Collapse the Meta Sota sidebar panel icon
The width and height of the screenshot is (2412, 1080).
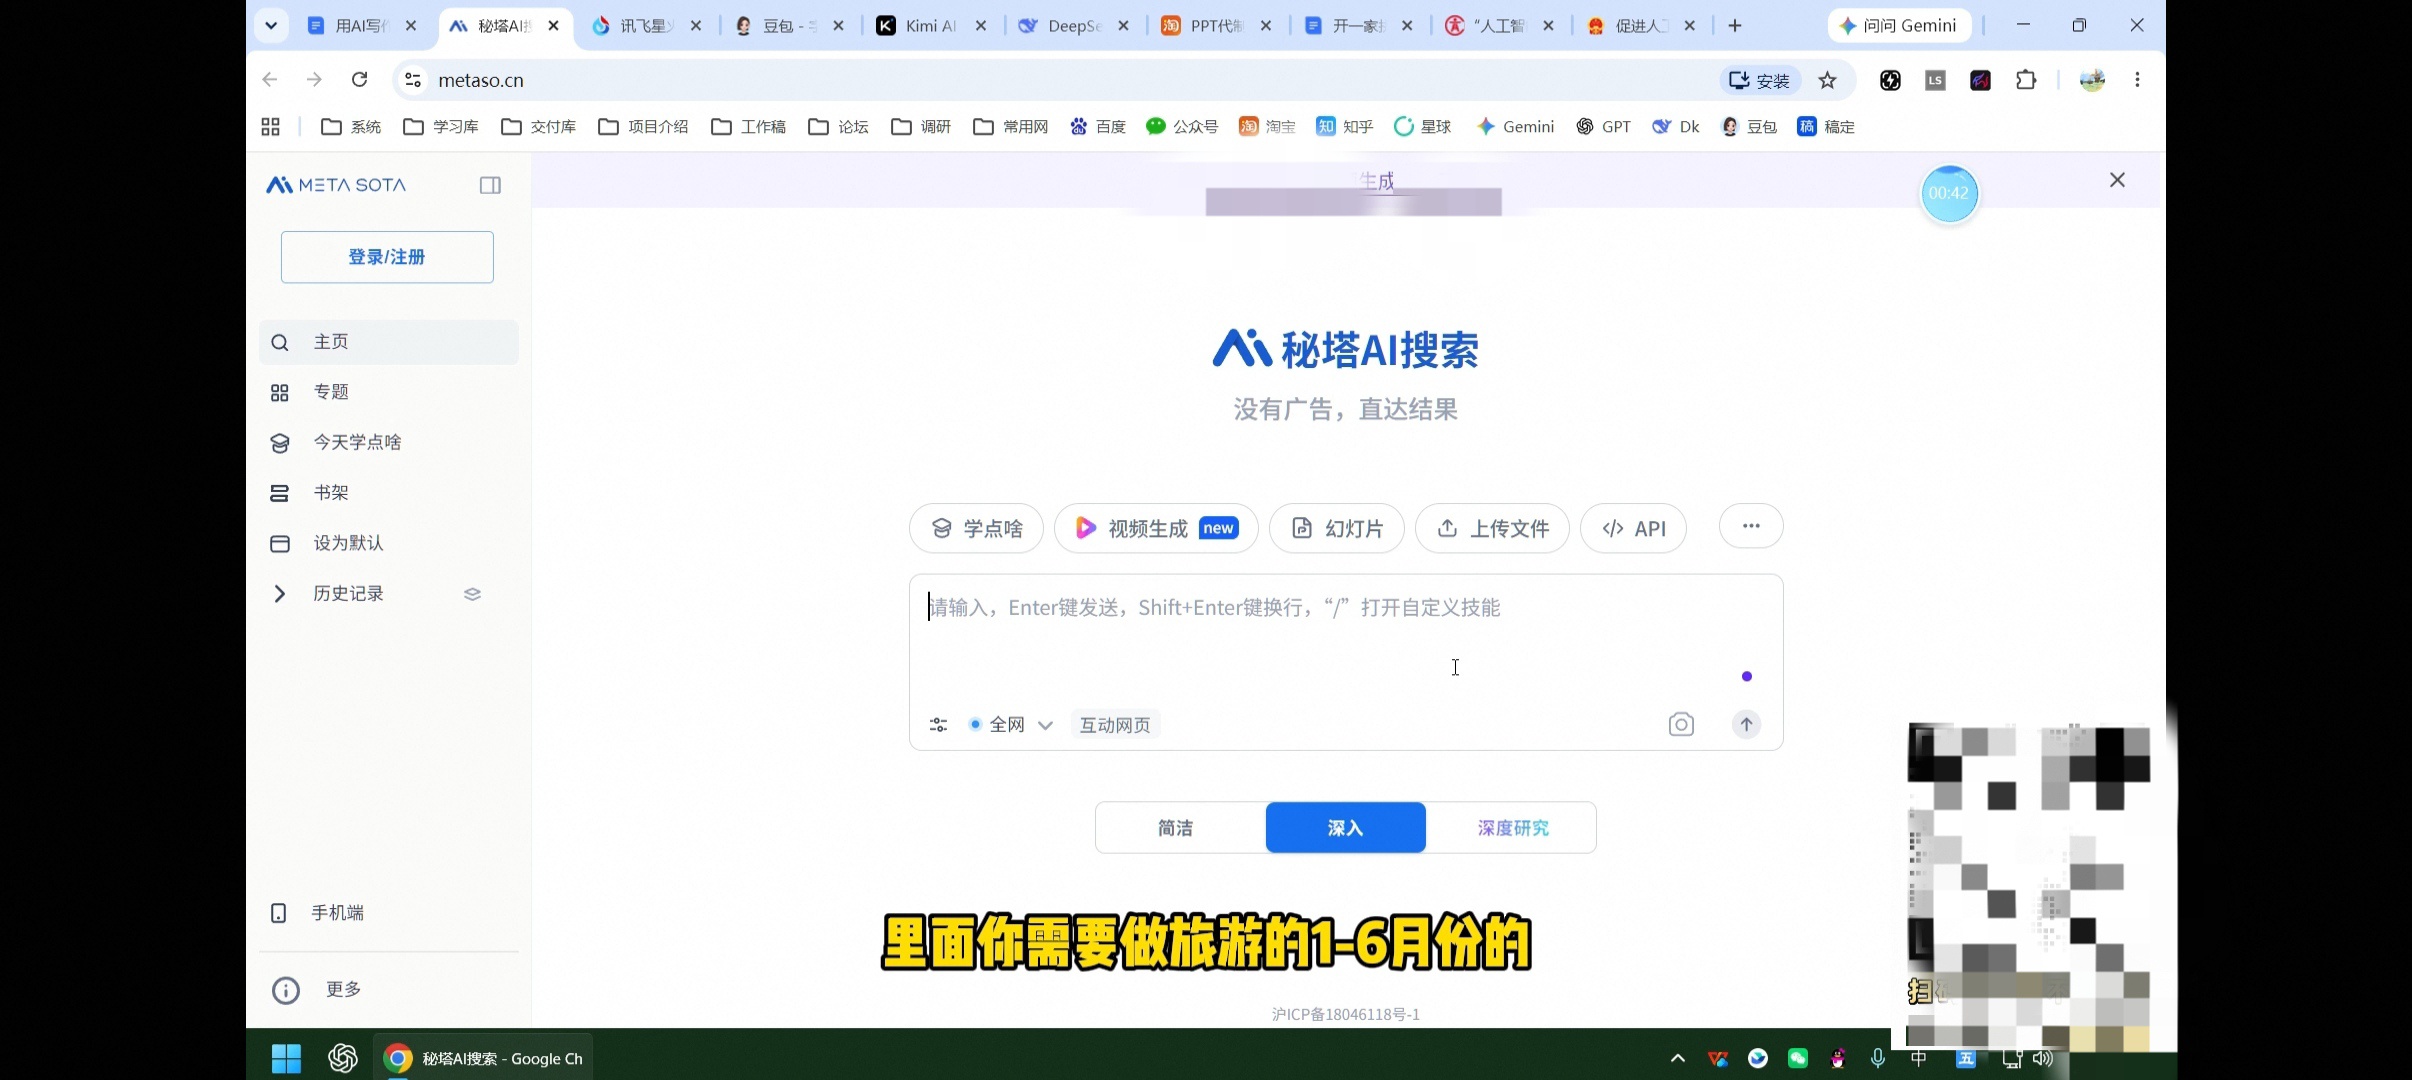490,185
